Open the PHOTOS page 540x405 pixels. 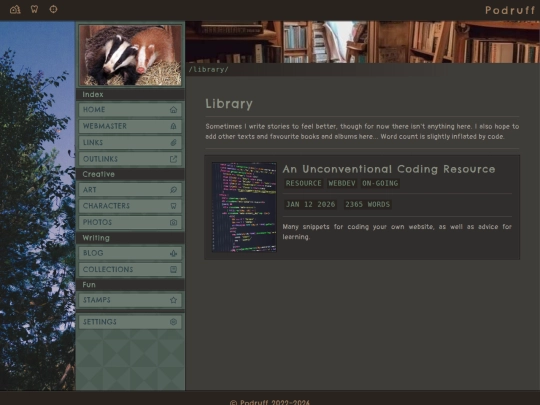click(x=130, y=222)
